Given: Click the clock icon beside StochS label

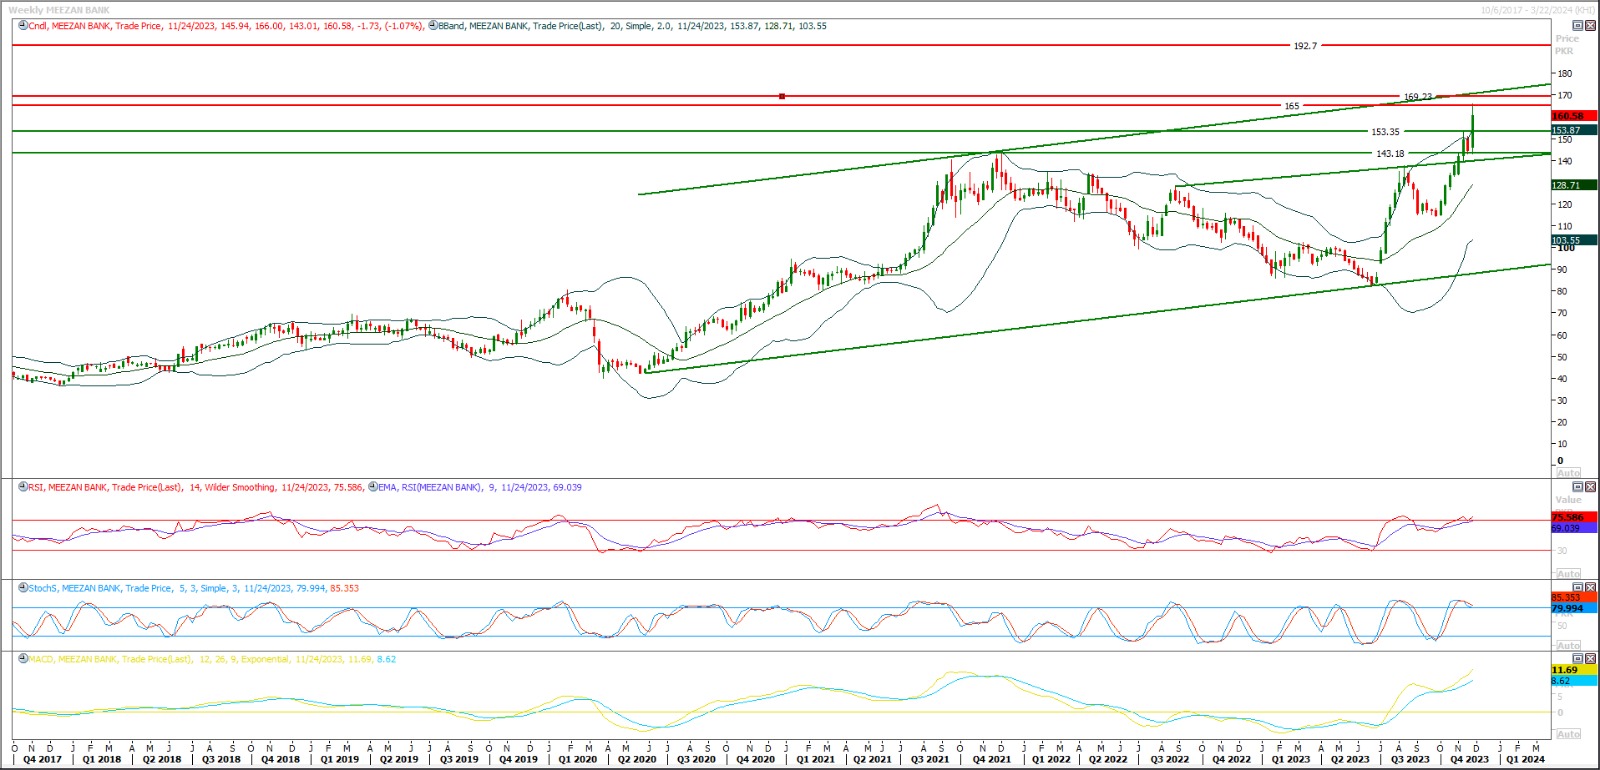Looking at the screenshot, I should pos(23,588).
